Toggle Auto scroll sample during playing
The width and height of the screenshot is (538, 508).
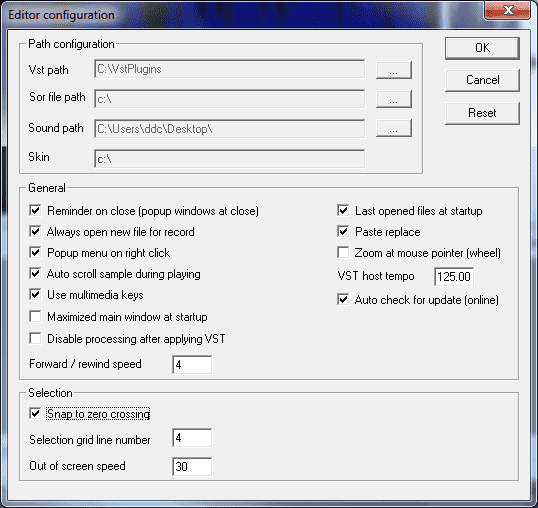tap(35, 273)
